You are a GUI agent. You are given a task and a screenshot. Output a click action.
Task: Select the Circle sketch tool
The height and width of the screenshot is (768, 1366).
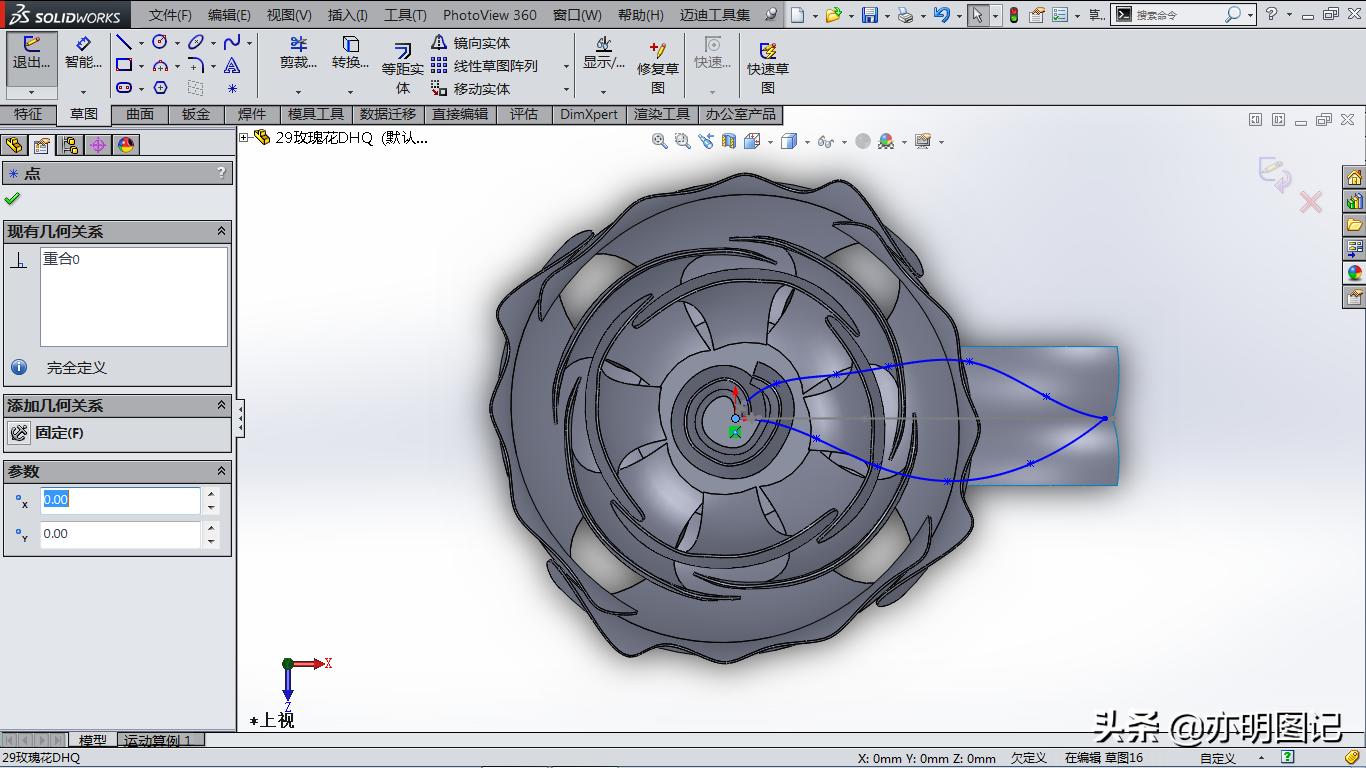pyautogui.click(x=158, y=42)
